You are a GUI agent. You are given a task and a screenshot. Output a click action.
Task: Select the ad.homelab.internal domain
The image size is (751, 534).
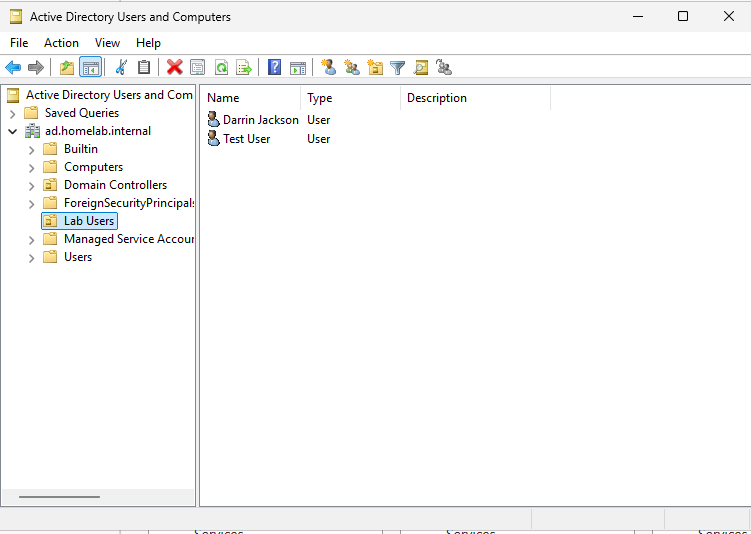pyautogui.click(x=98, y=131)
